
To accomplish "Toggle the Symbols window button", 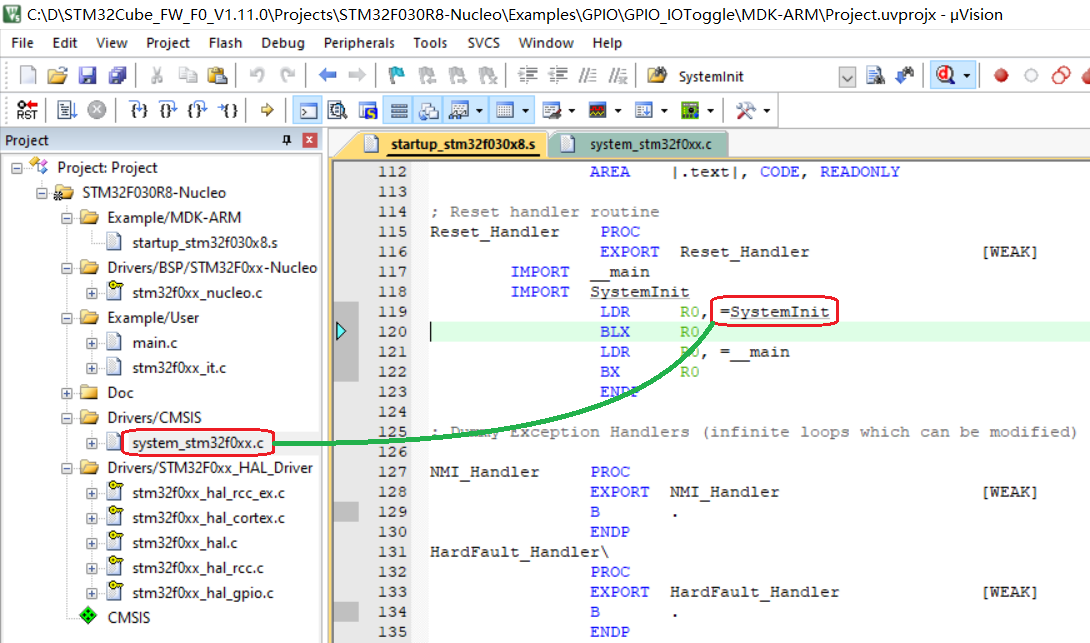I will (x=368, y=110).
